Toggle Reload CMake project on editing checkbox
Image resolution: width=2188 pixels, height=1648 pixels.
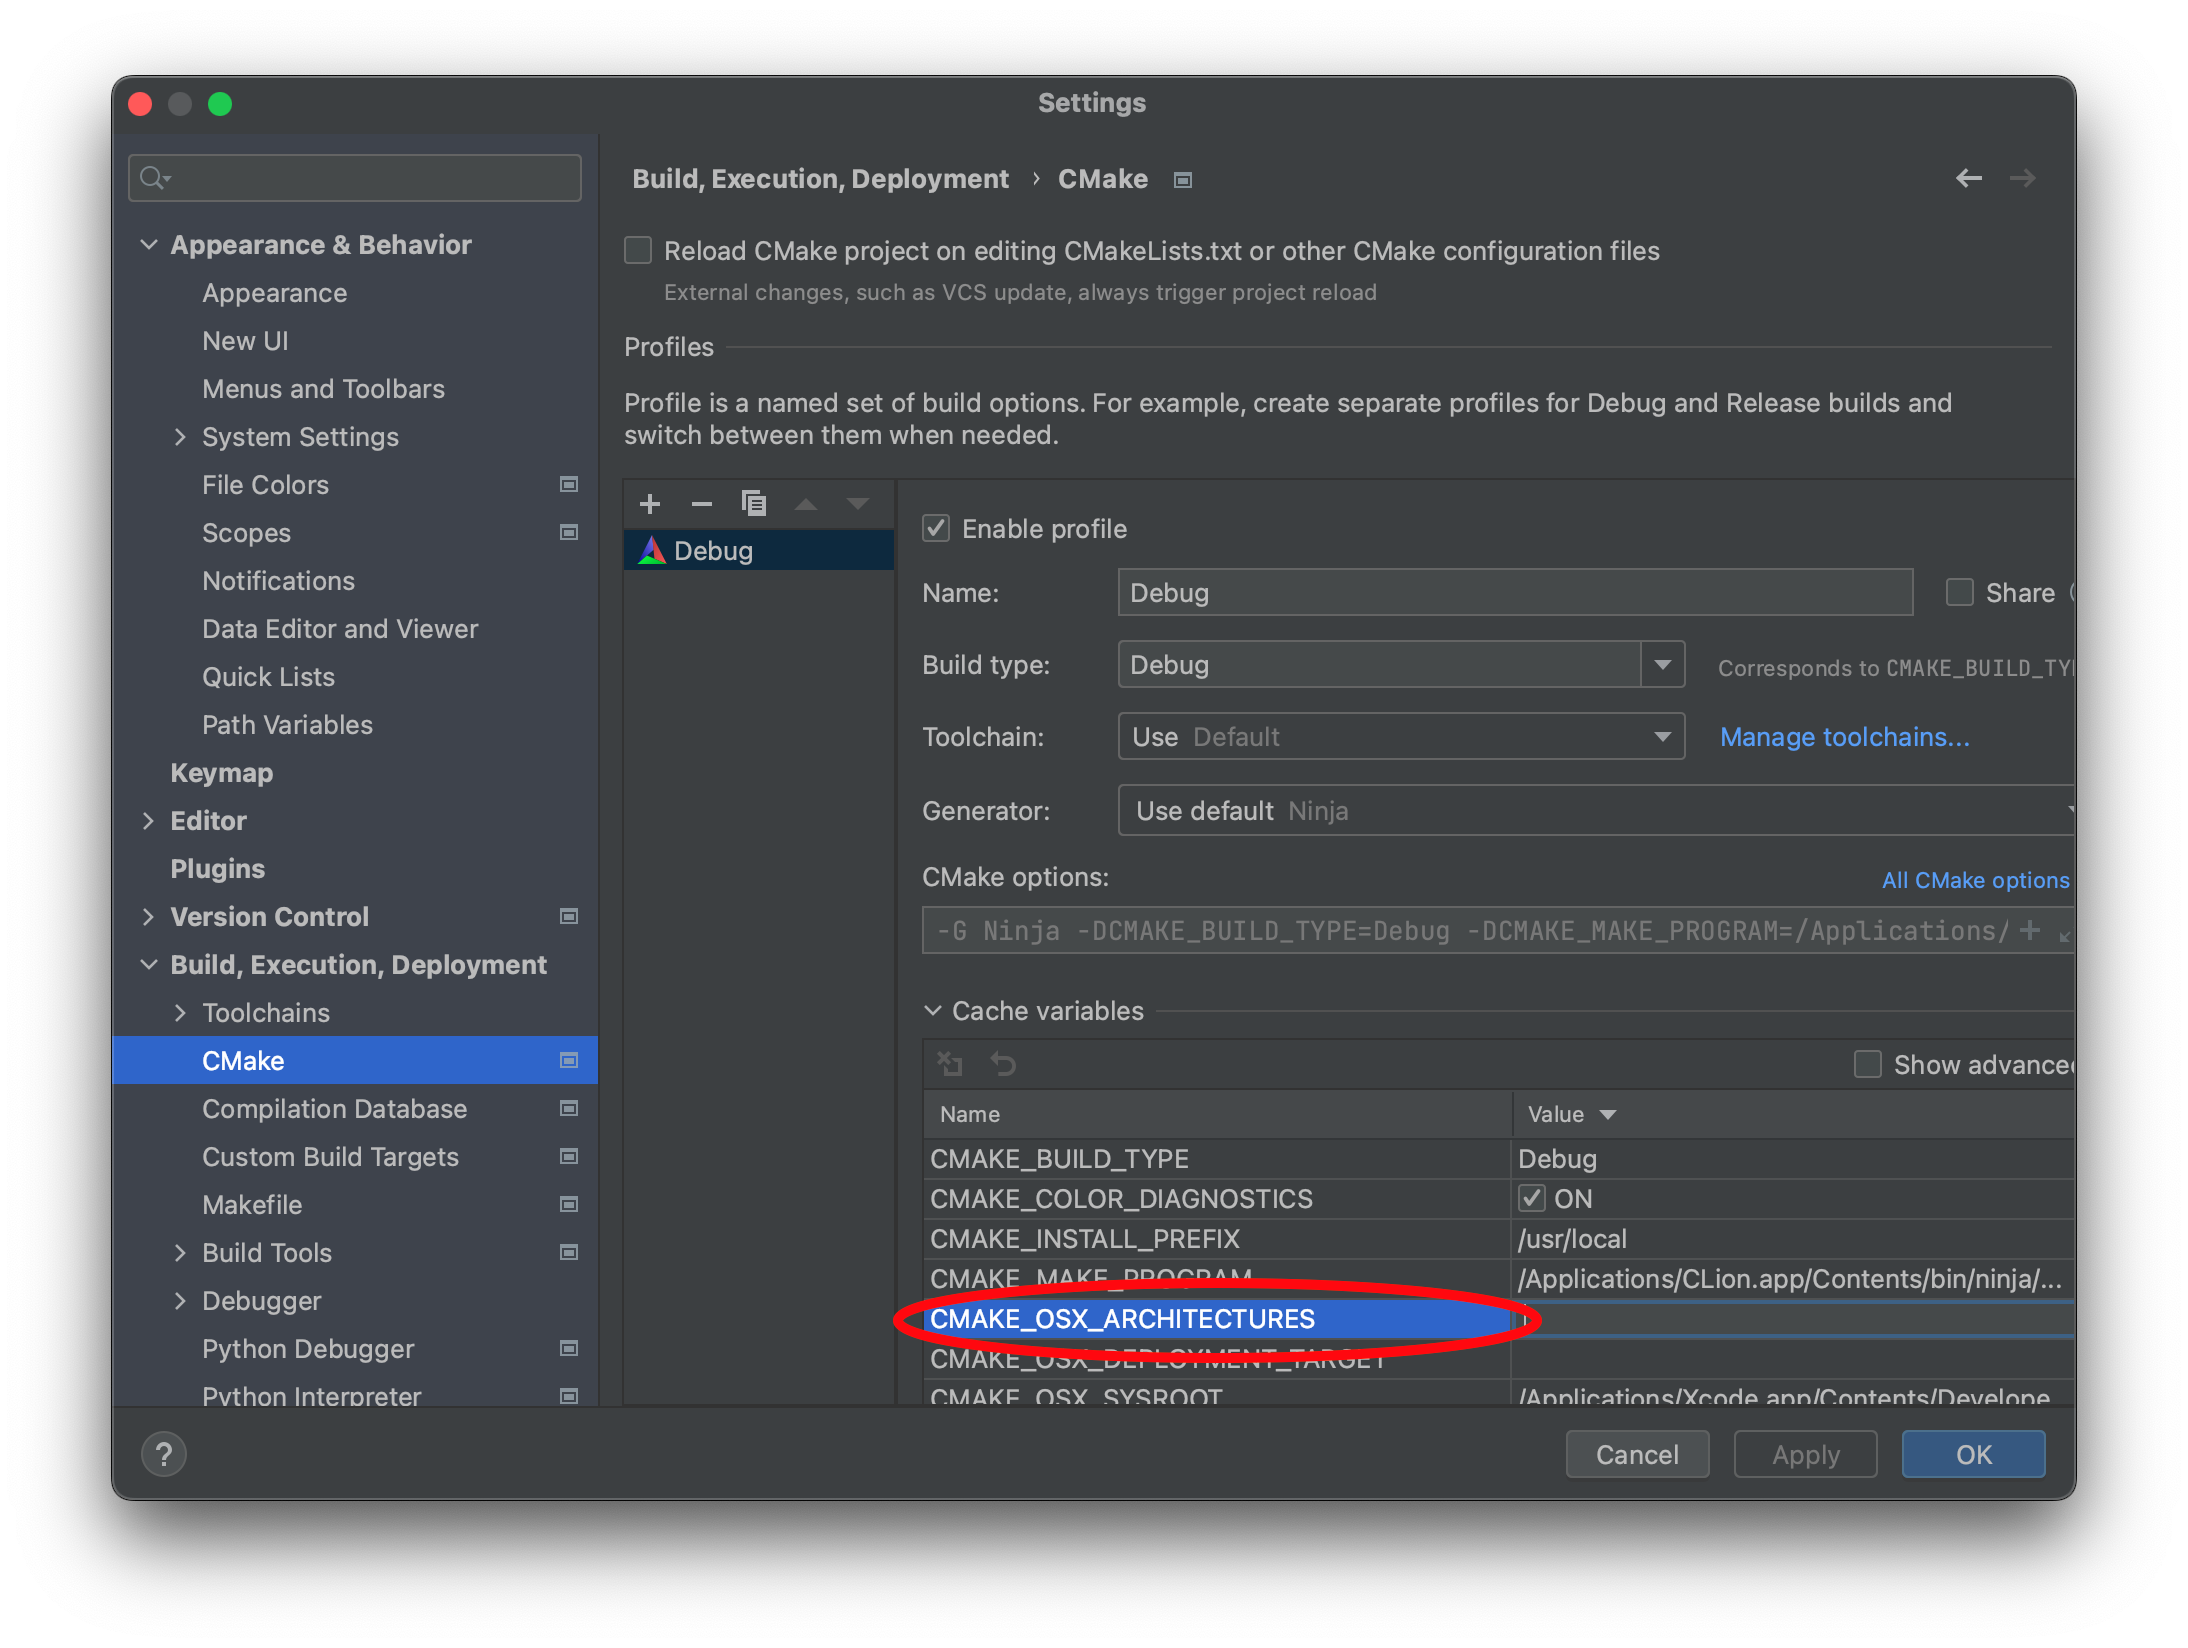tap(638, 250)
